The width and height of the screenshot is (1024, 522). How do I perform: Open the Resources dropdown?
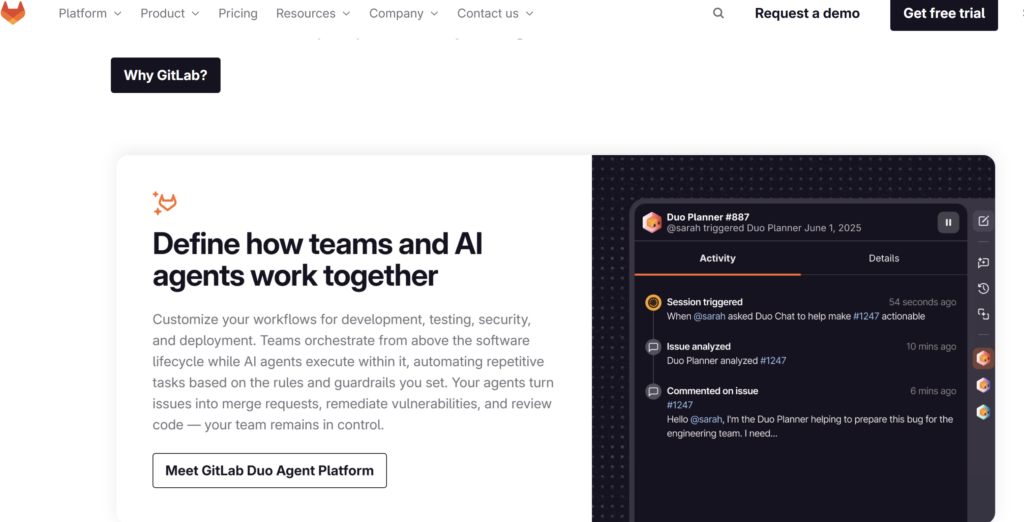(x=313, y=13)
